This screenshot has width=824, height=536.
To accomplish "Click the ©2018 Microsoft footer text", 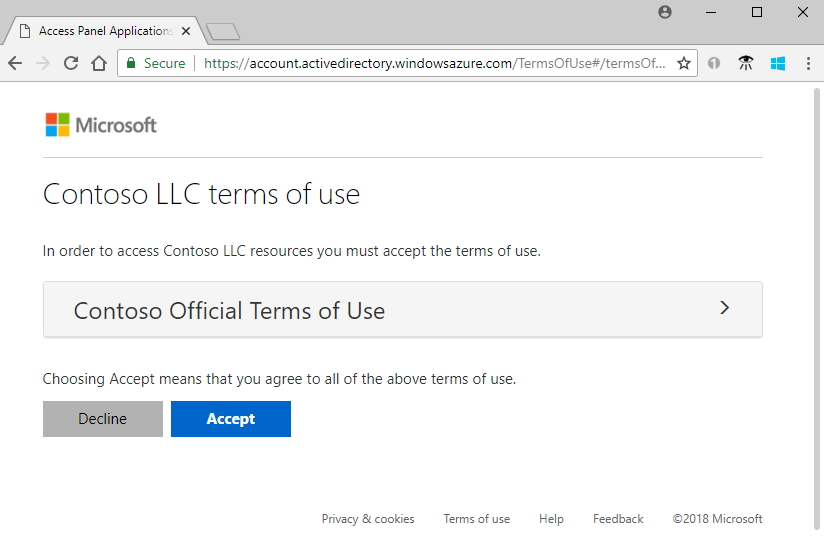I will (717, 519).
